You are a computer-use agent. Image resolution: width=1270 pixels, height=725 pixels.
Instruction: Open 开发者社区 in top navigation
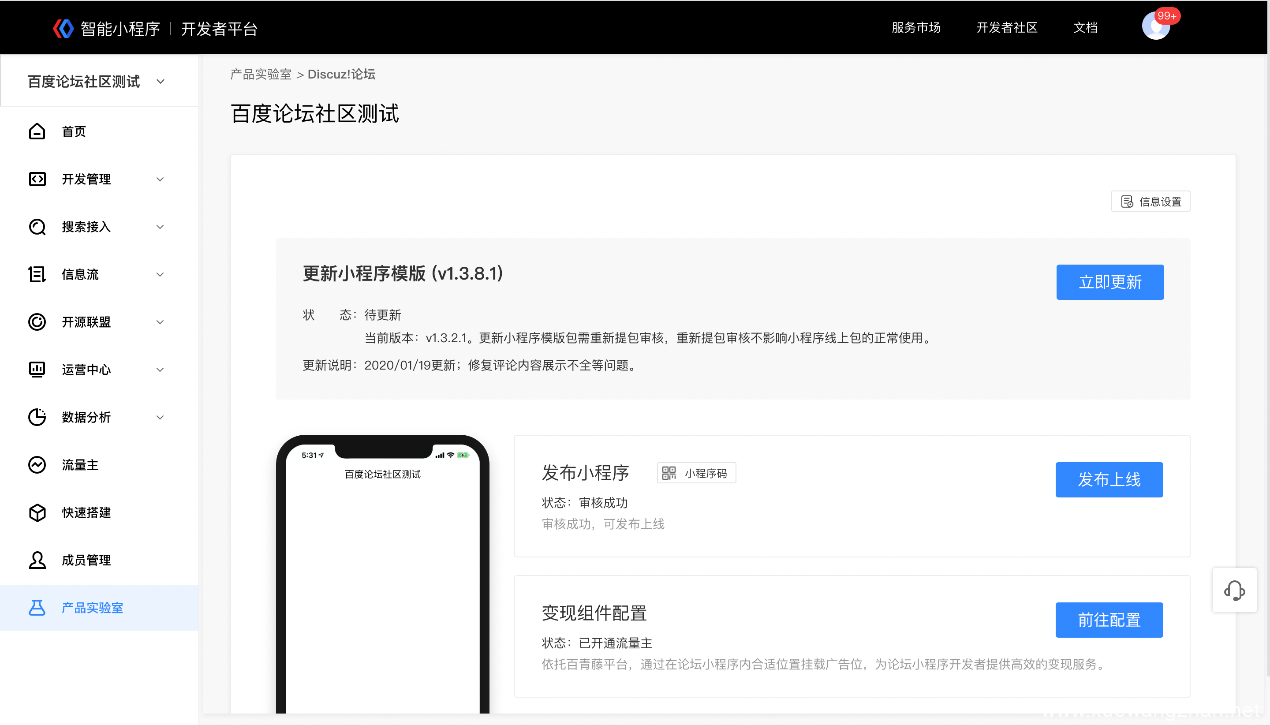click(1006, 28)
